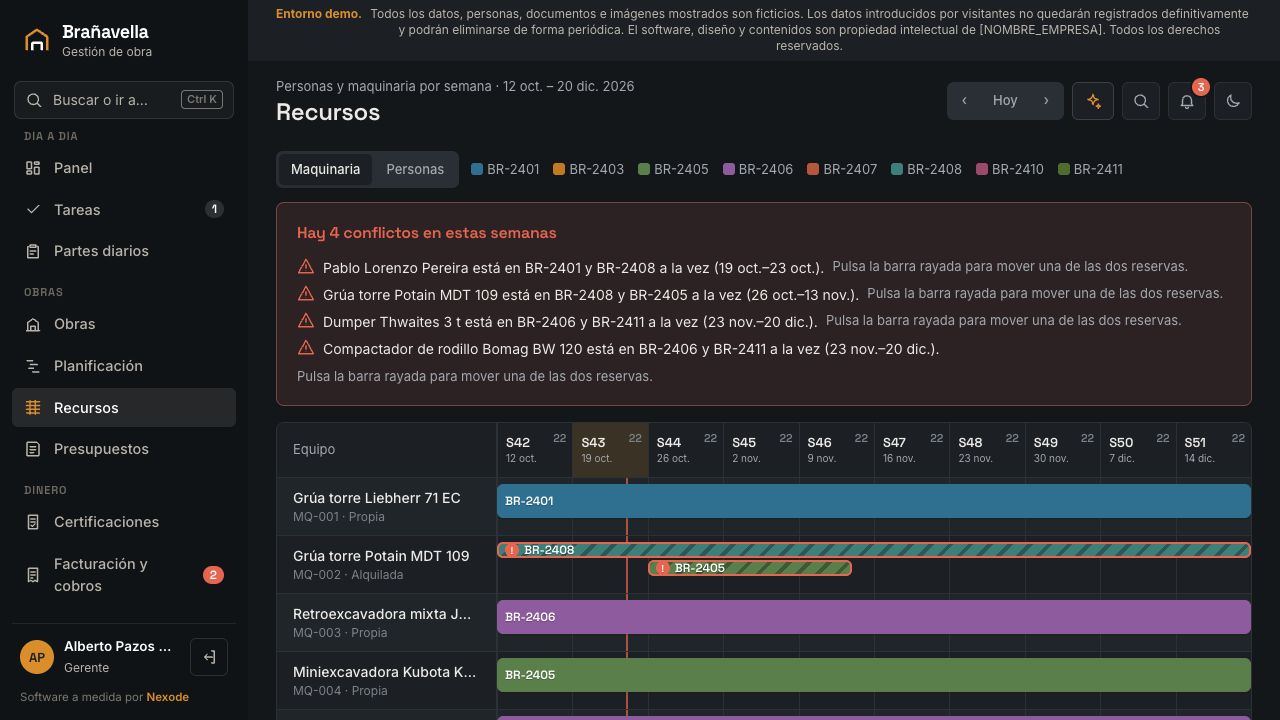Viewport: 1280px width, 720px height.
Task: Click the 'Hay 4 conflictos en estas semanas' heading
Action: point(426,233)
